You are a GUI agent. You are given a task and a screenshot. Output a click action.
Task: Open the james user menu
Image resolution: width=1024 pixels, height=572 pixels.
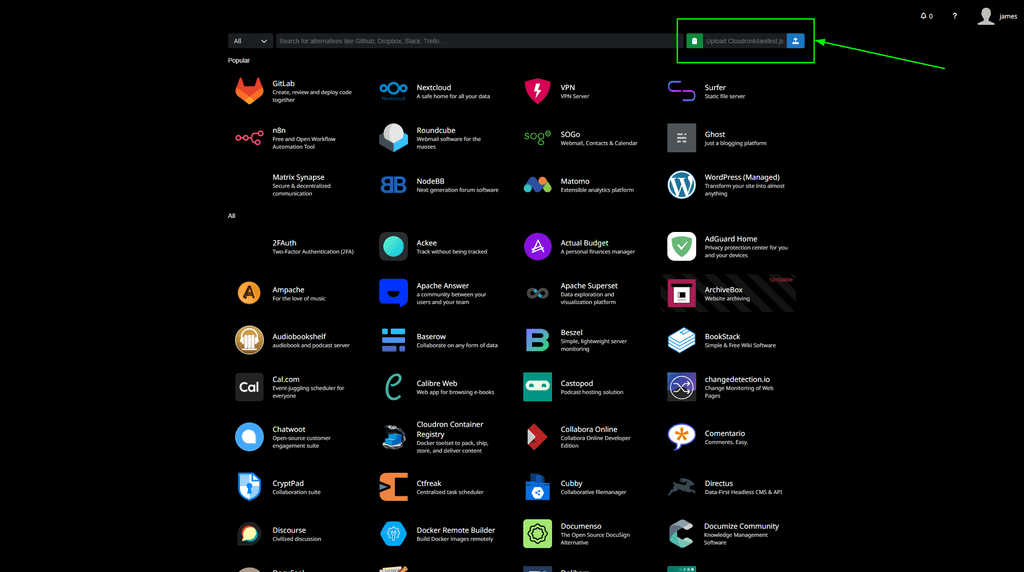click(x=997, y=16)
